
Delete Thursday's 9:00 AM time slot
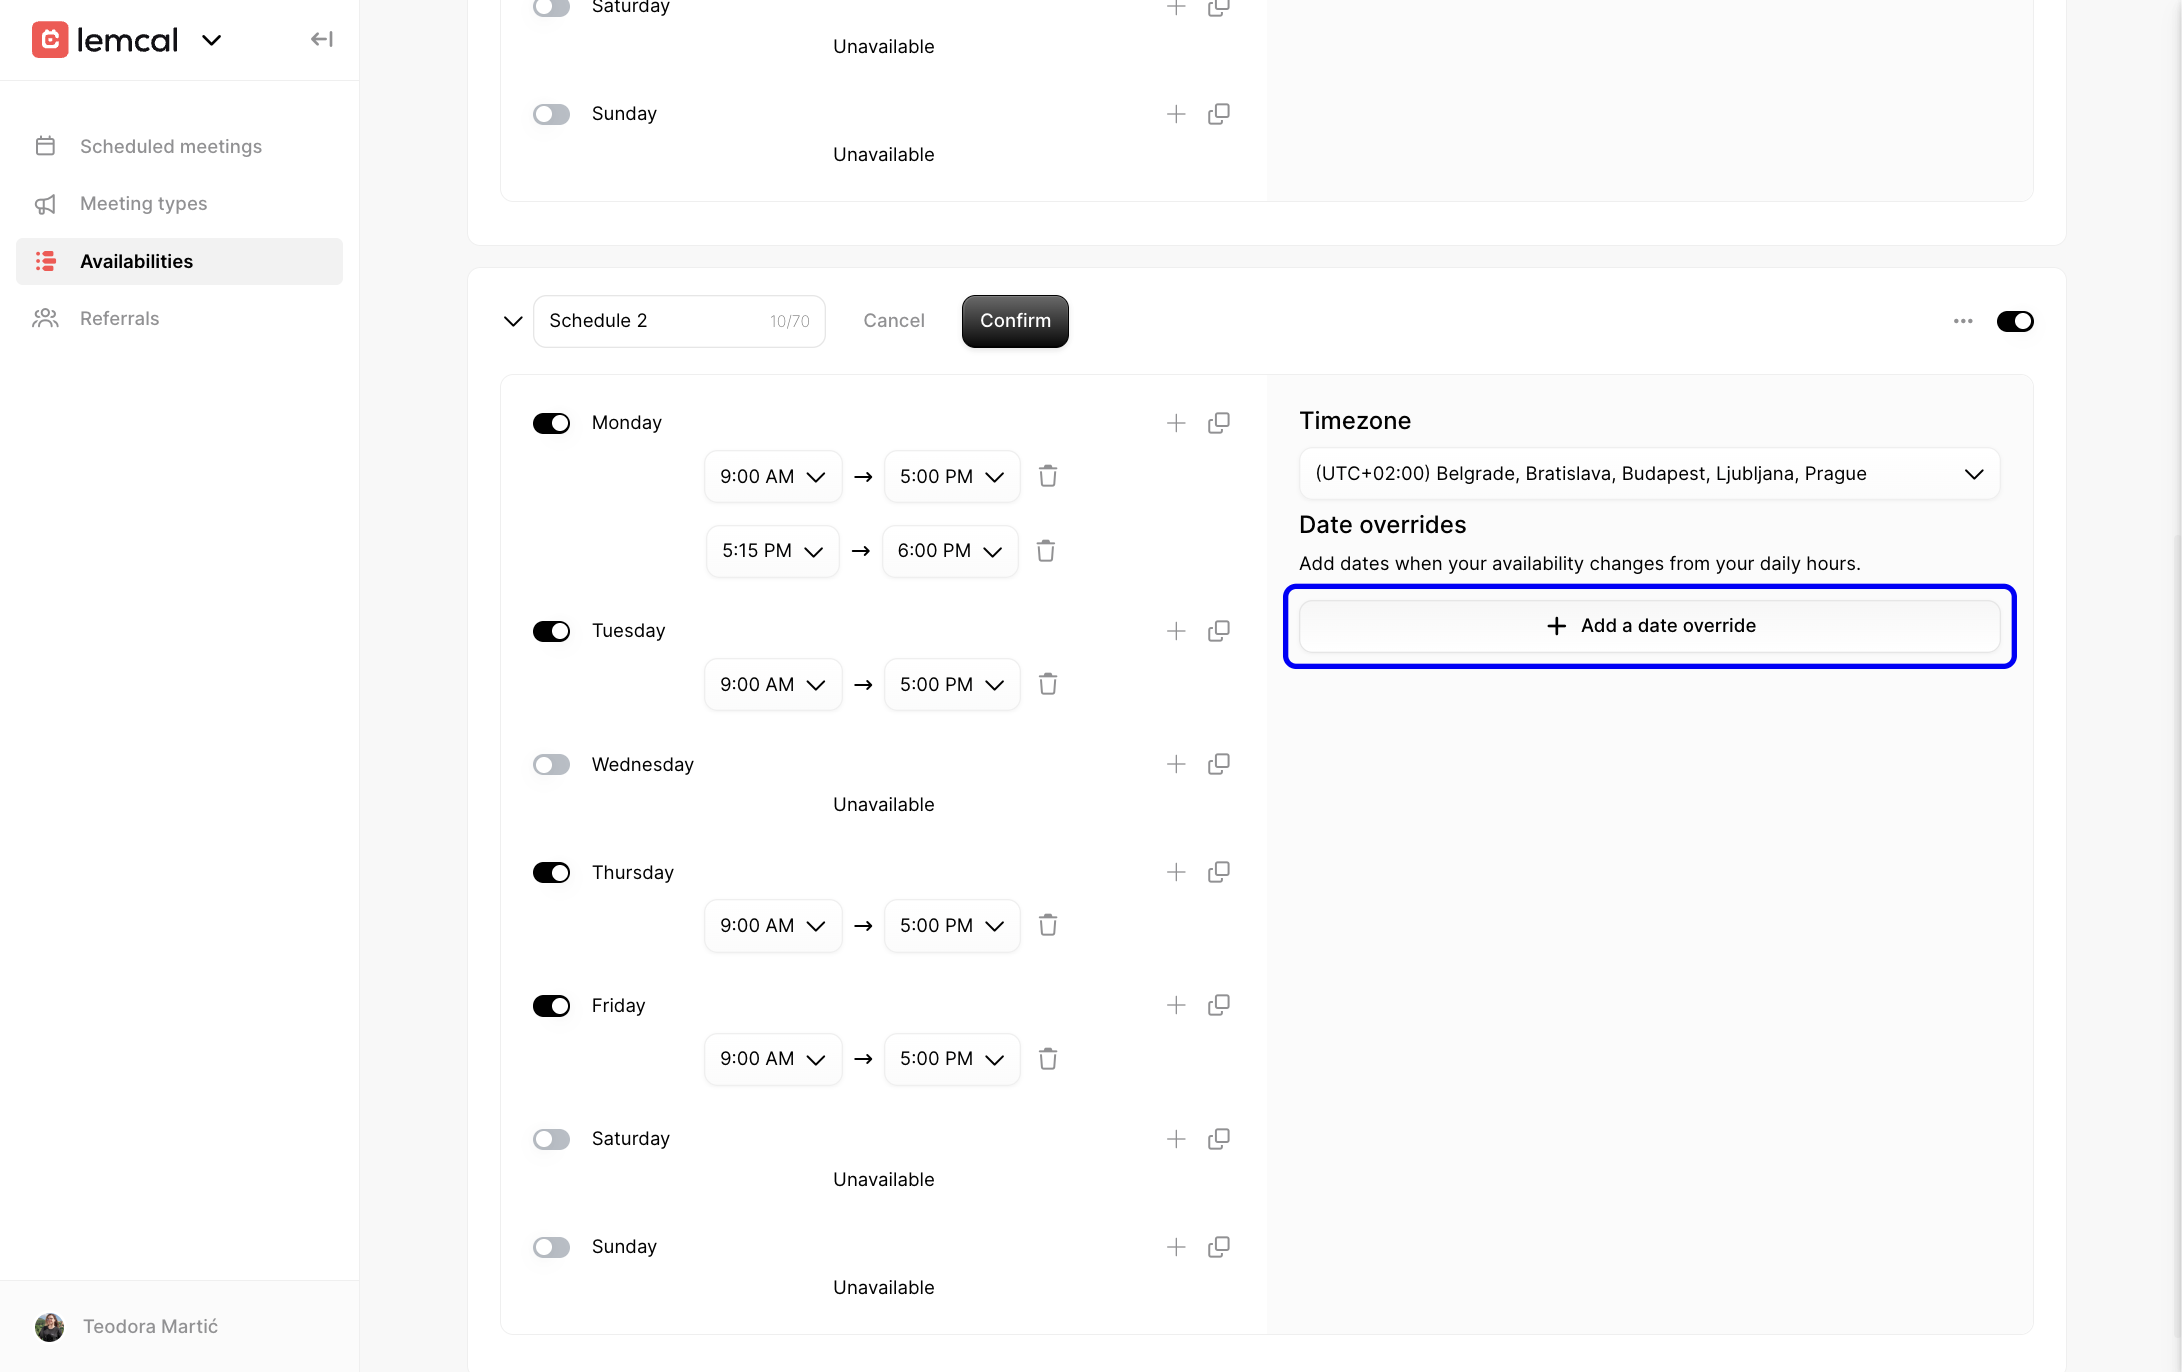tap(1048, 925)
